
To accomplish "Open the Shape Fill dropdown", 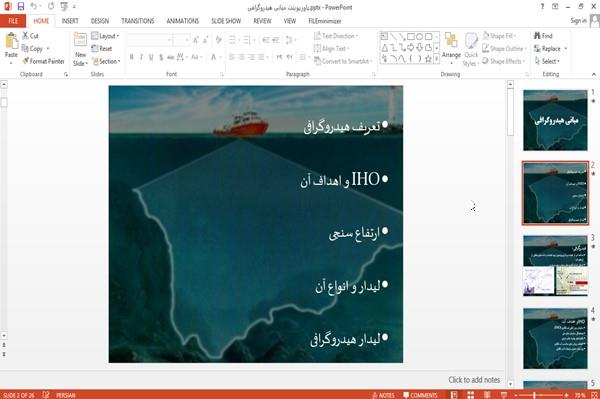I will pos(499,36).
